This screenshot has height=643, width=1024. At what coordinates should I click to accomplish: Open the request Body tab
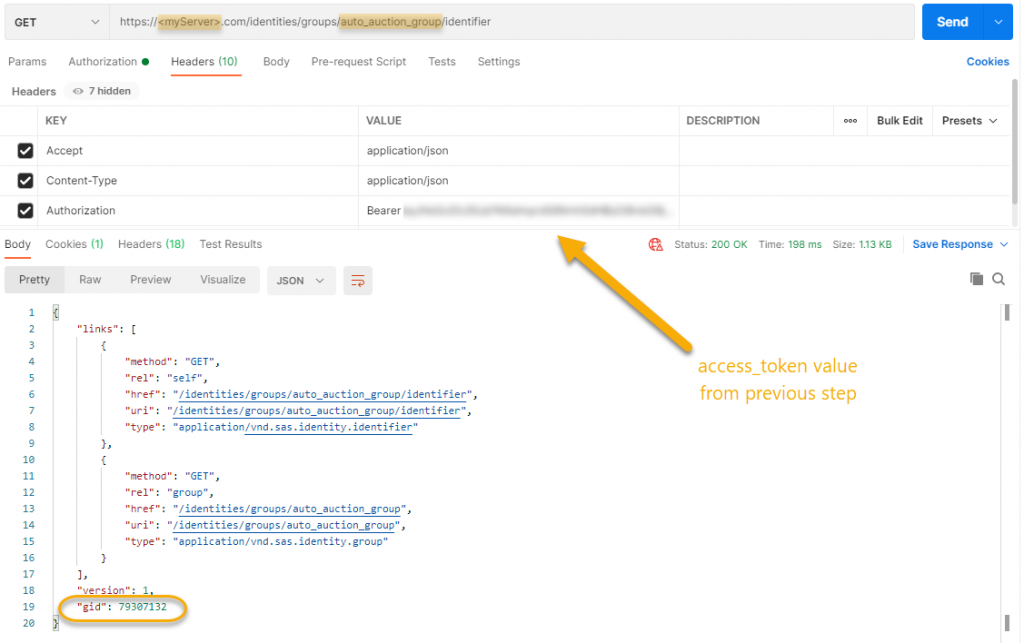[x=276, y=61]
